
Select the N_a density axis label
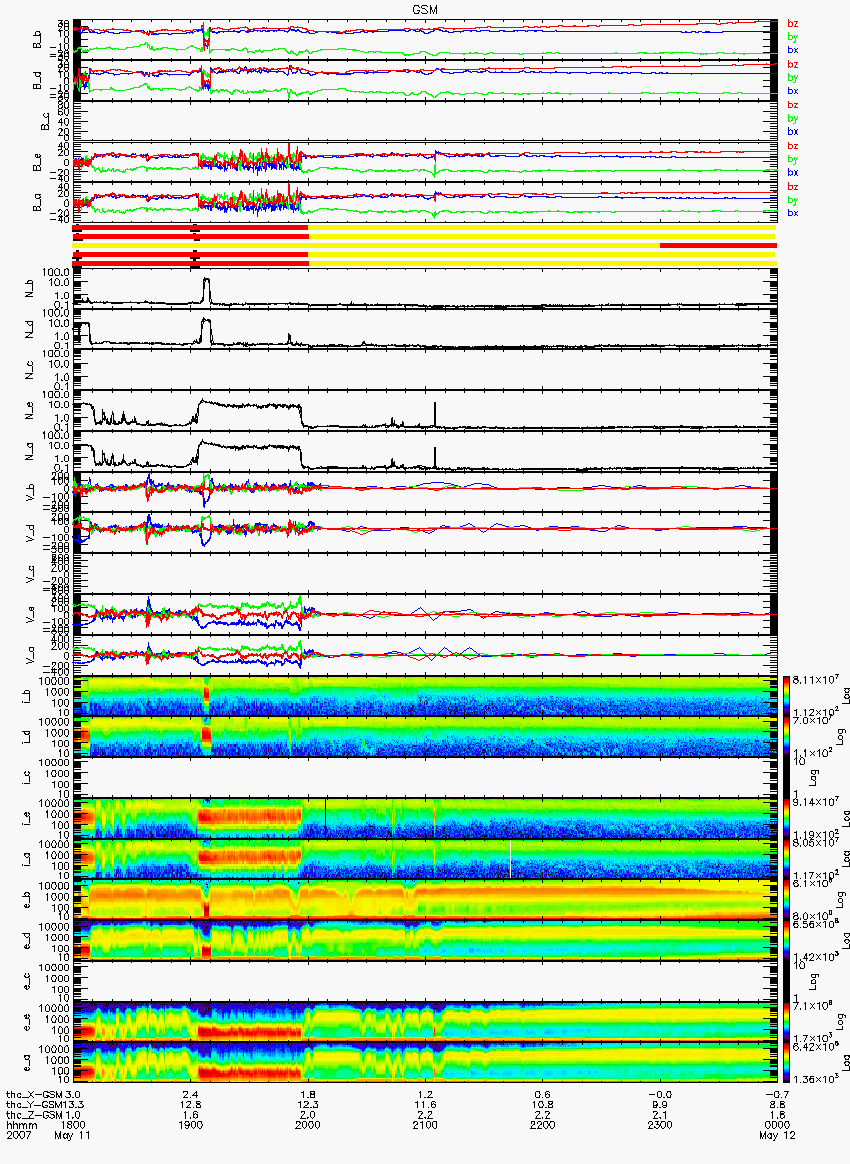pos(30,451)
